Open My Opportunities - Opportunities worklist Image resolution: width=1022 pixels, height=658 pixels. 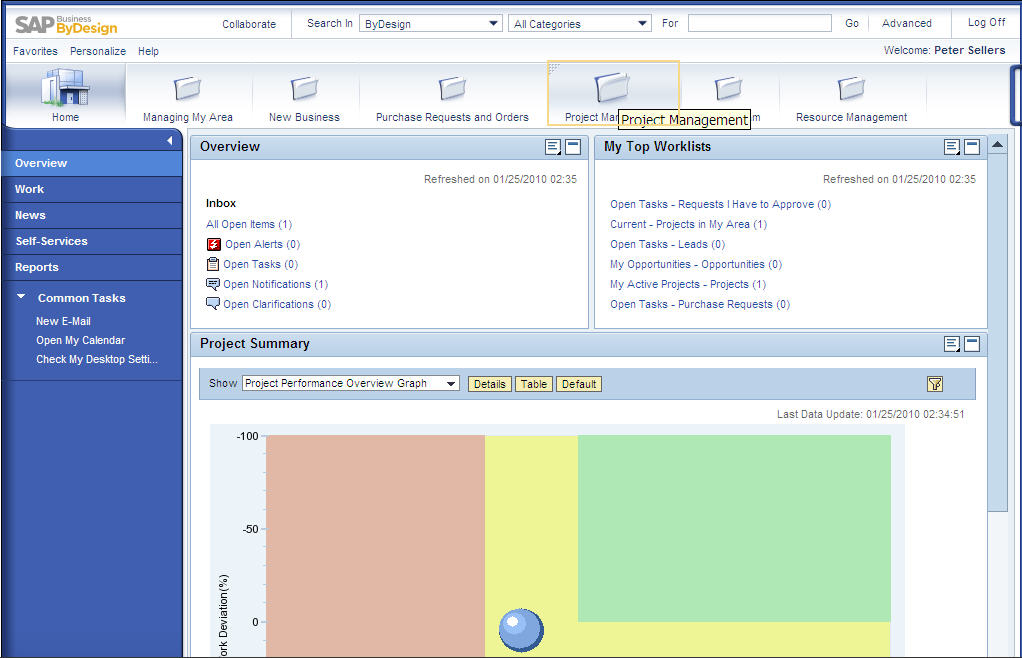point(695,264)
